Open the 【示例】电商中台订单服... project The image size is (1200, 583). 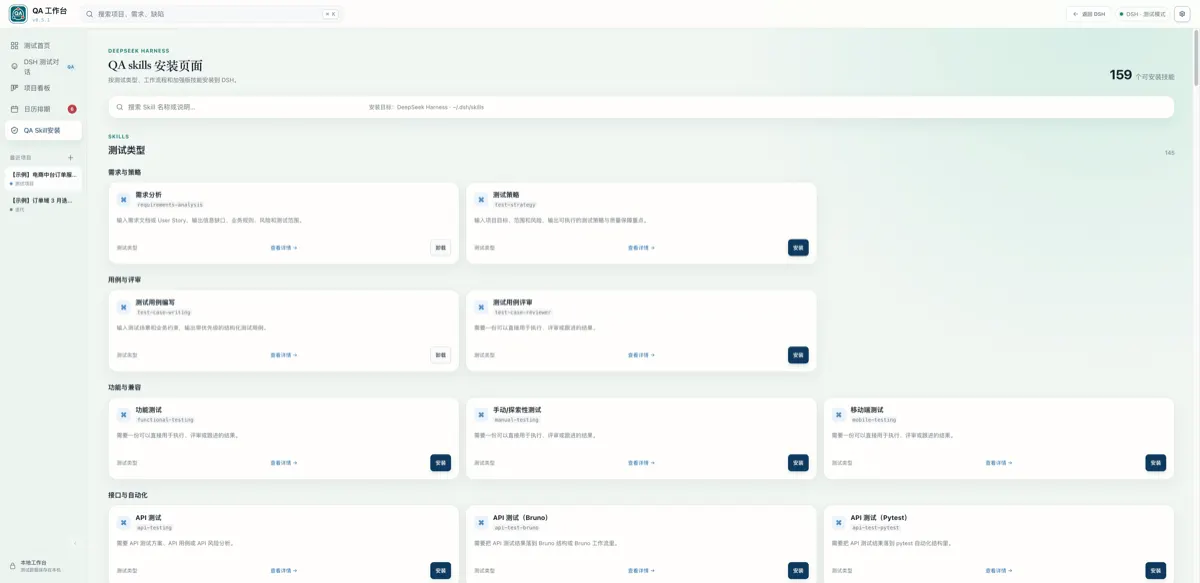[x=43, y=179]
